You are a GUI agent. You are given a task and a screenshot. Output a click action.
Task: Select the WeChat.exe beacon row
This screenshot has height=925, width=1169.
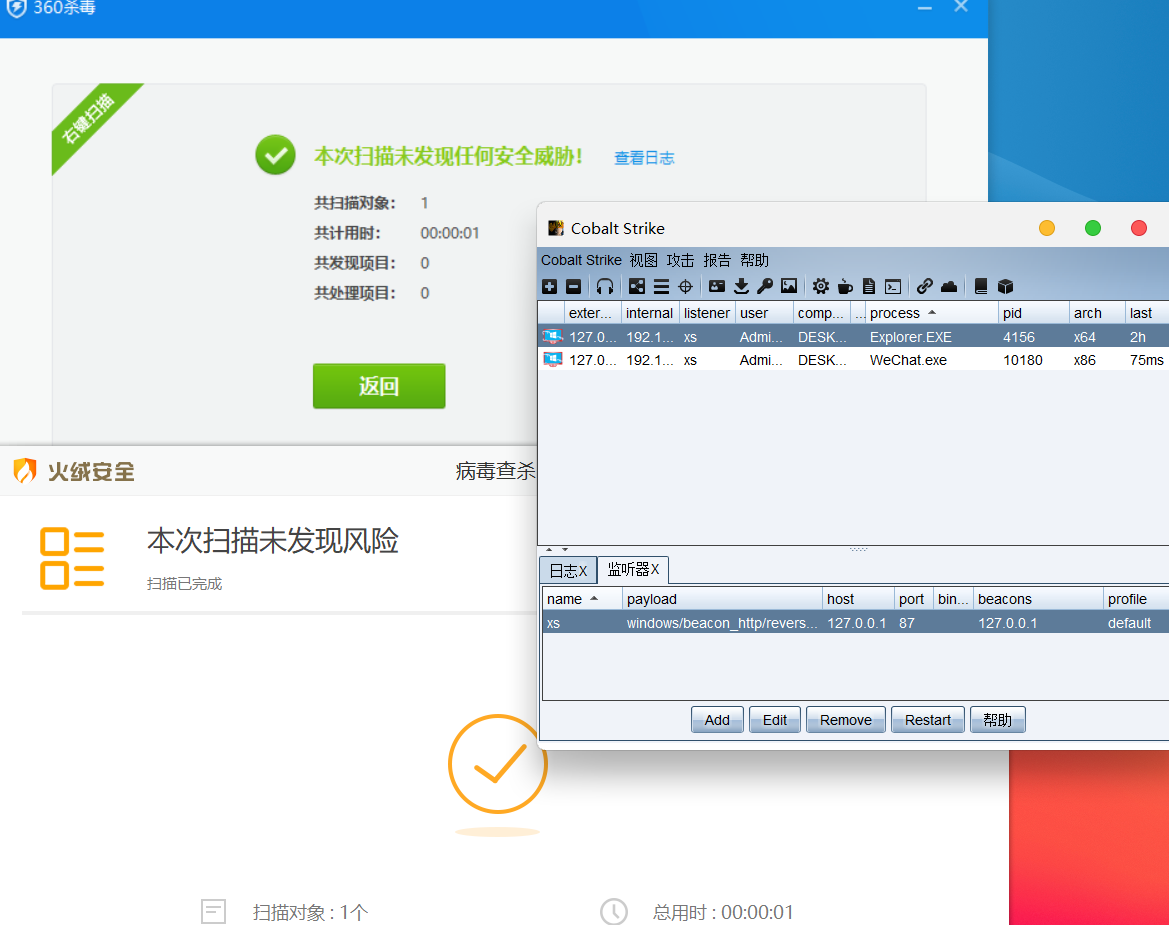853,359
